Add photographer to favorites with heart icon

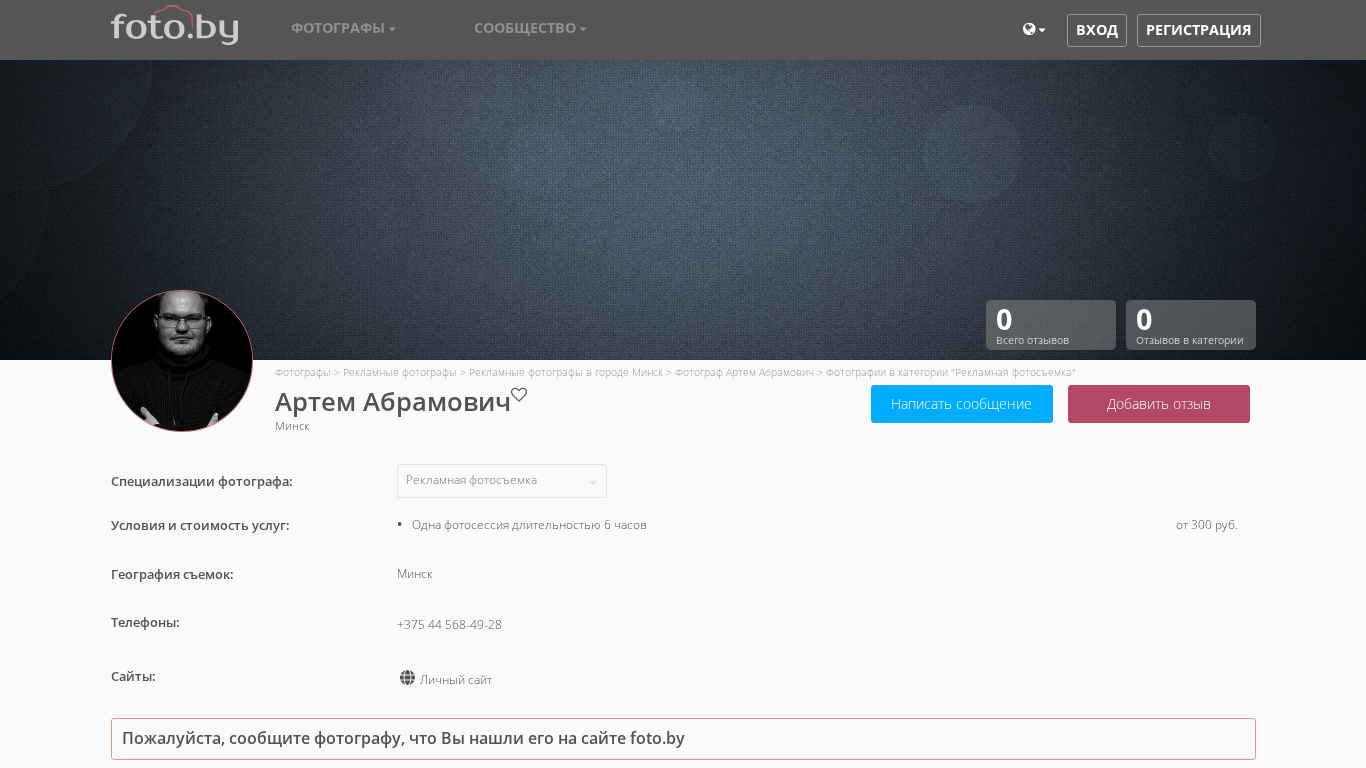coord(519,394)
